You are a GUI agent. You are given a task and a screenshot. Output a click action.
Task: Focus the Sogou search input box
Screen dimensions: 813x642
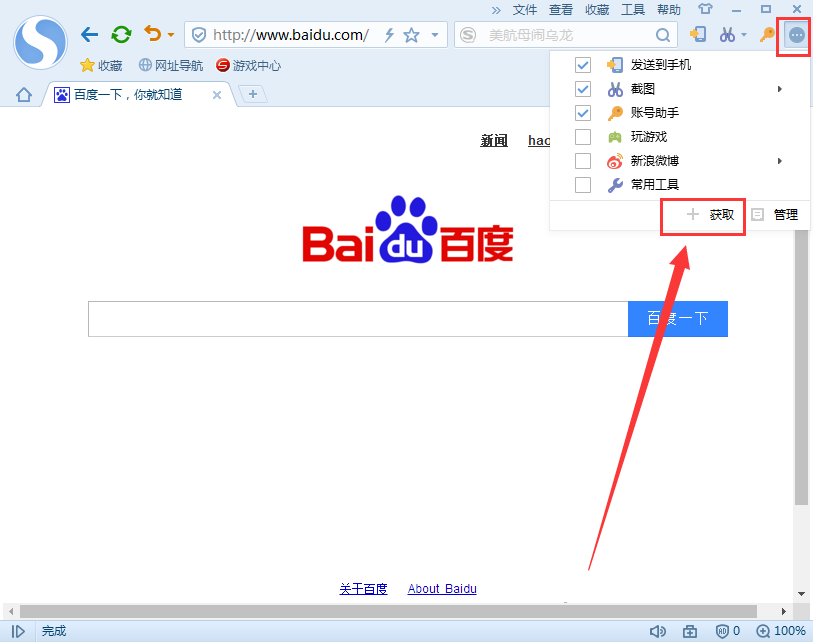(x=566, y=35)
